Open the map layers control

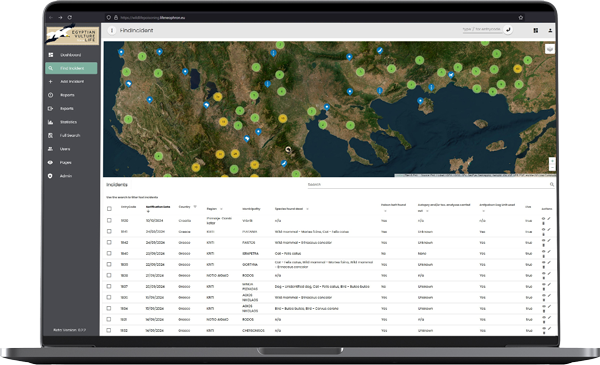550,49
